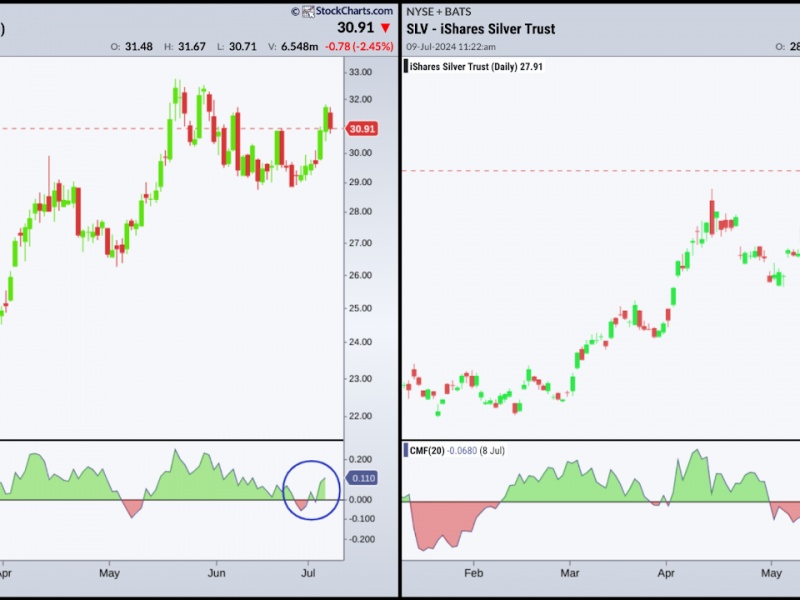This screenshot has height=600, width=800.
Task: Click the blue 0.110 CMF value tag
Action: click(x=362, y=478)
